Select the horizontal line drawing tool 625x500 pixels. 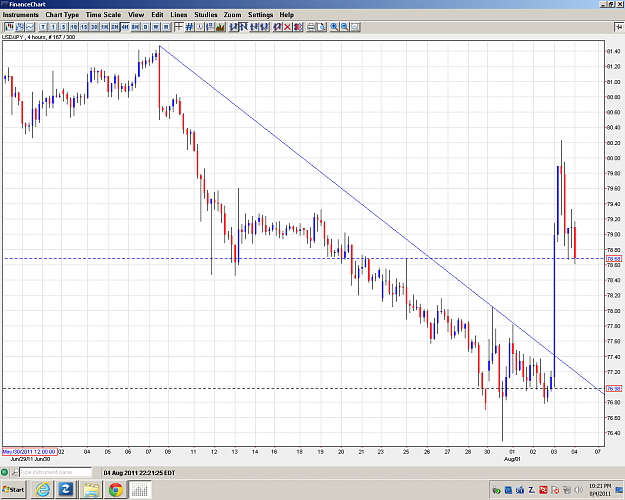(254, 27)
